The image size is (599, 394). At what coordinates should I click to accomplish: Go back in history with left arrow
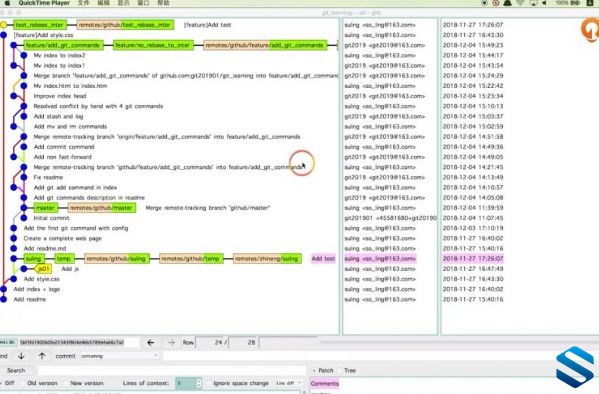151,342
